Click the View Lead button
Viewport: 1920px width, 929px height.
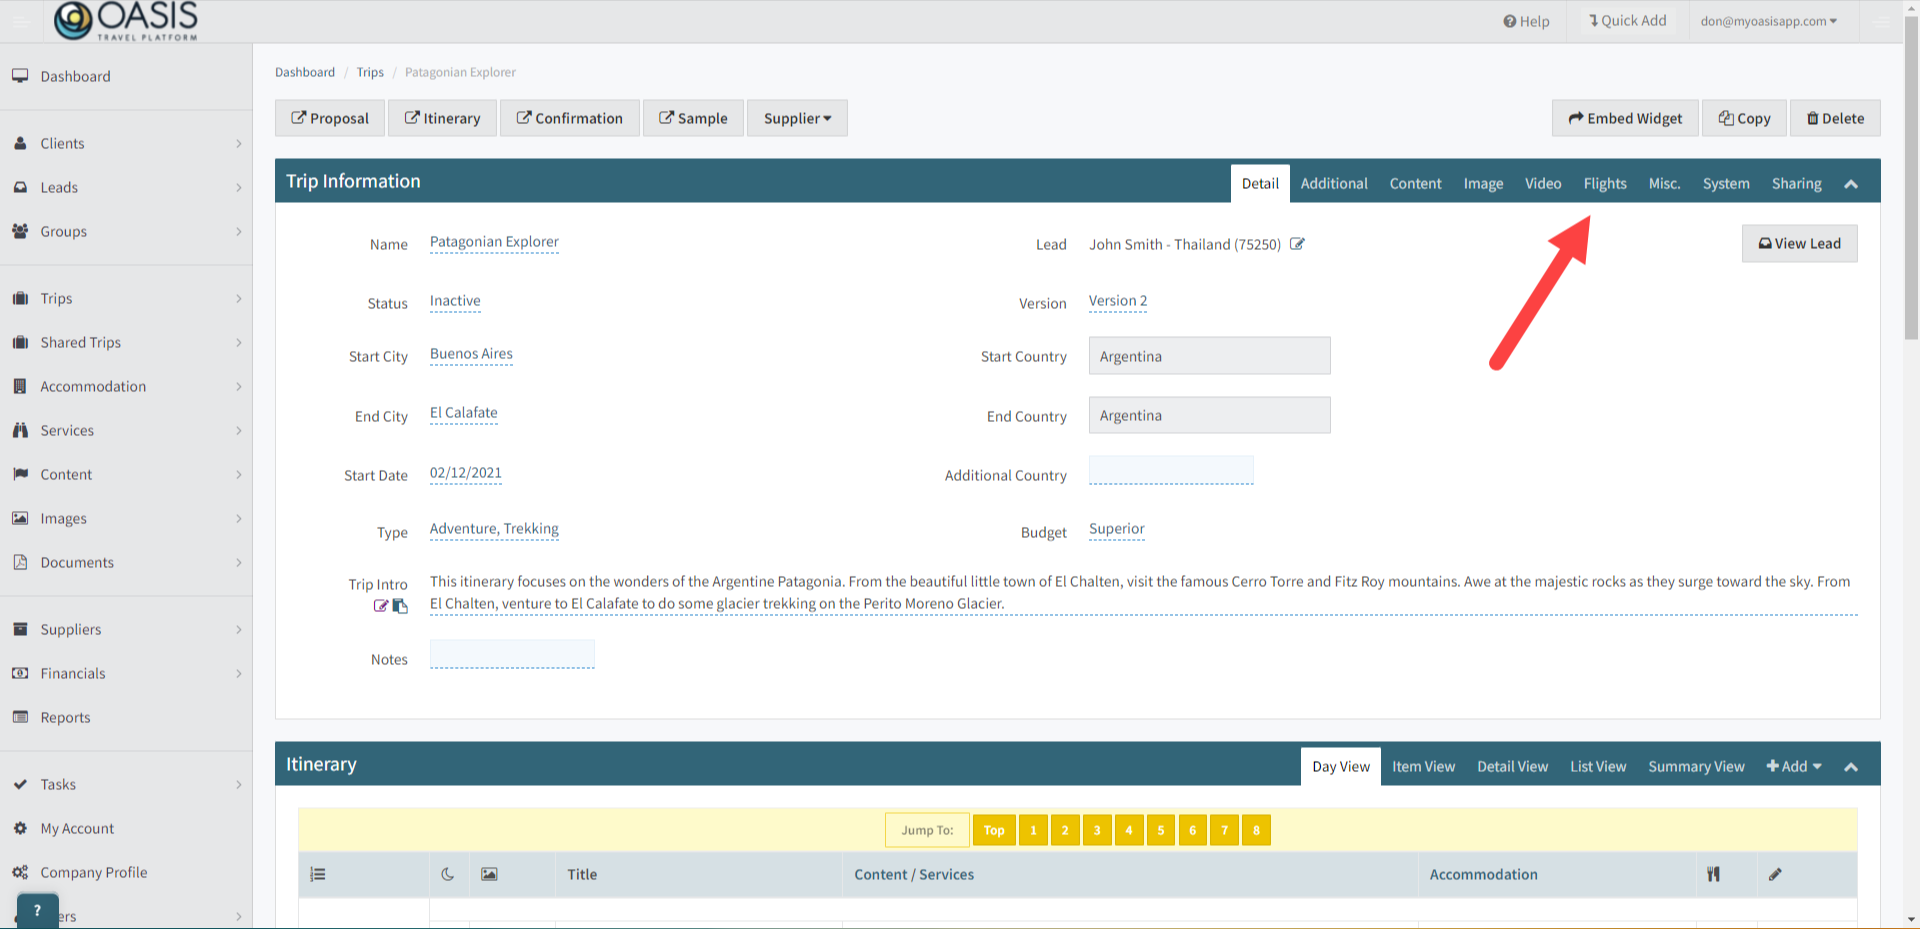point(1799,243)
